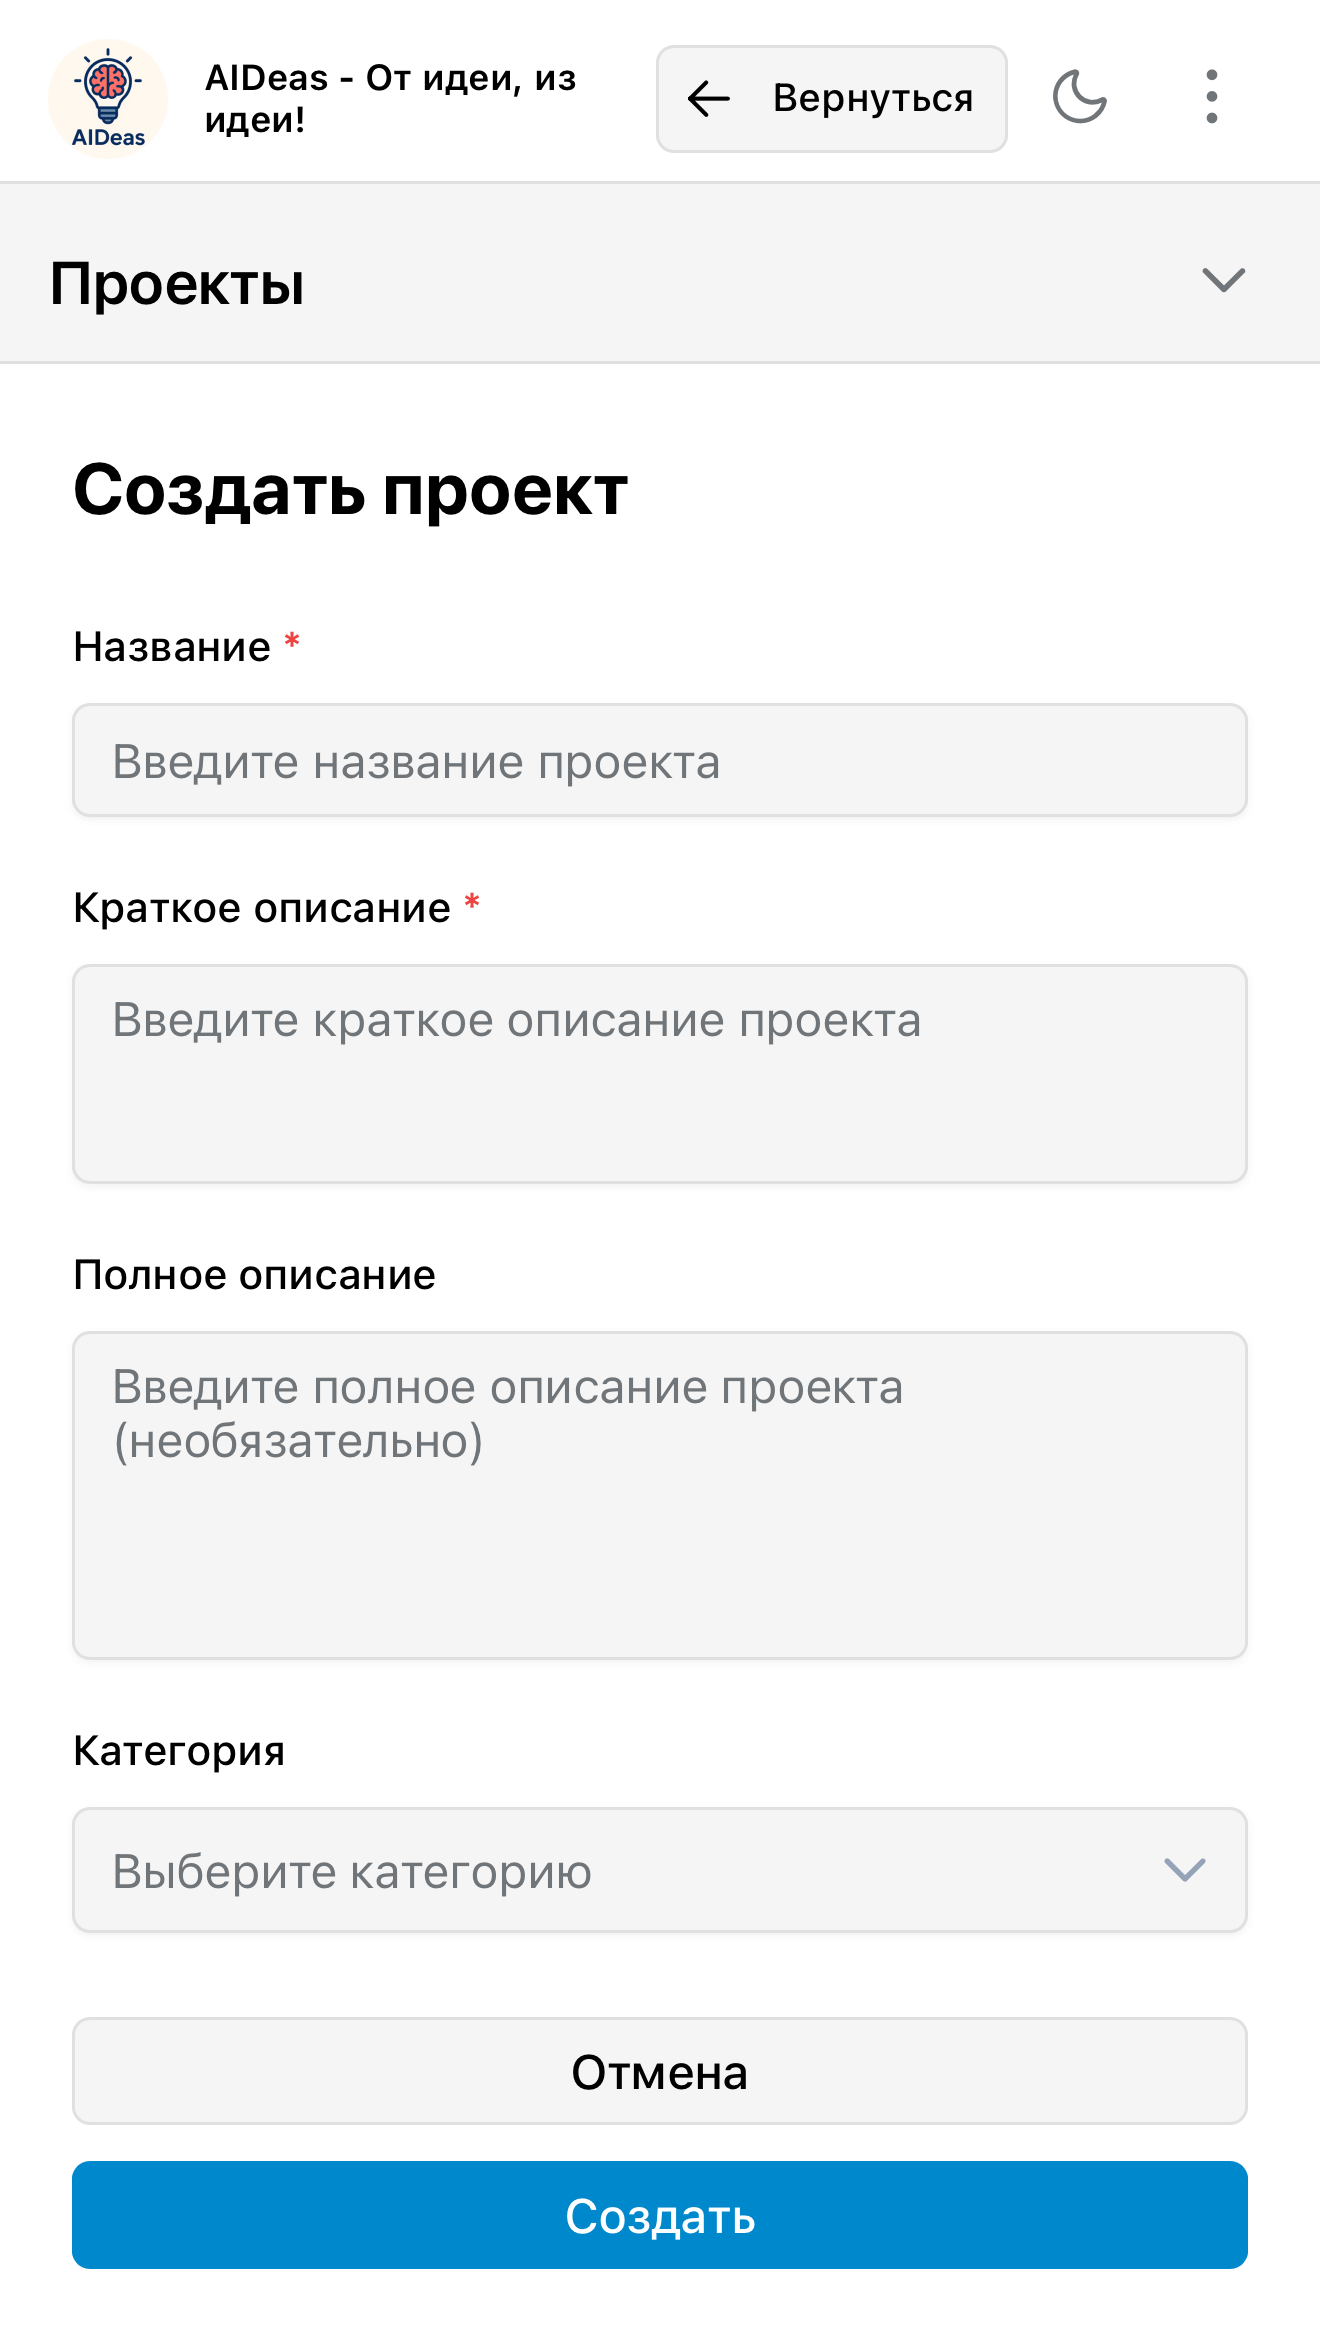Open the Выберите категорию dropdown
The image size is (1320, 2334).
click(660, 1869)
